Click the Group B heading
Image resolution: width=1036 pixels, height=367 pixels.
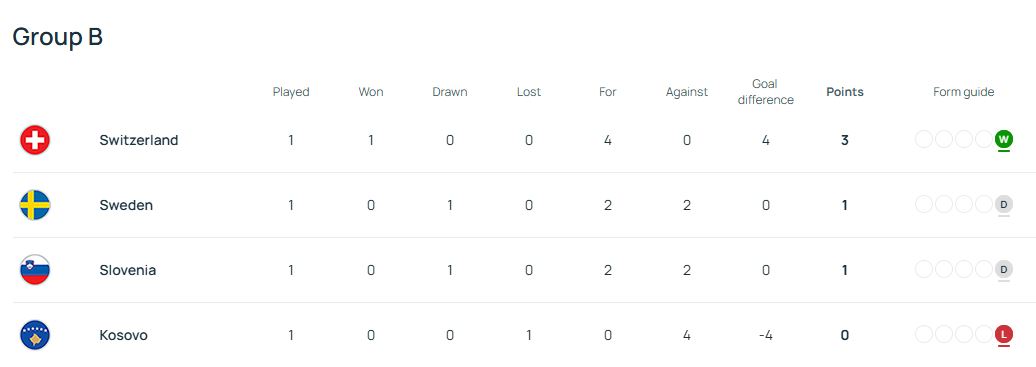pos(57,36)
